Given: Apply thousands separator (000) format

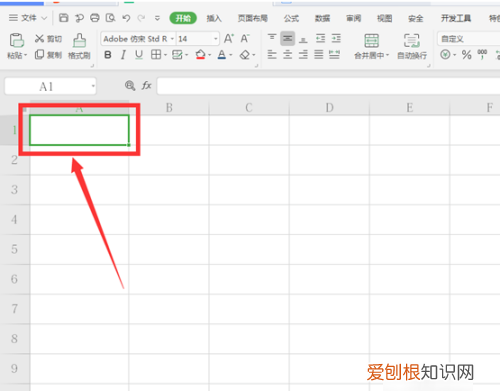Looking at the screenshot, I should point(482,54).
